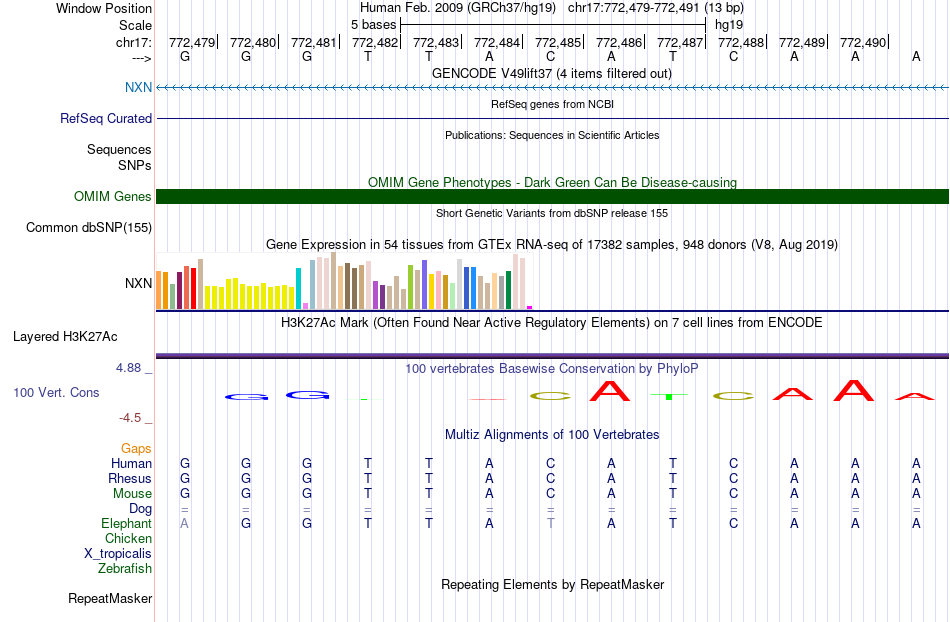Click the Common dbSNP(155) track label
Screen dimensions: 950x622
point(89,227)
